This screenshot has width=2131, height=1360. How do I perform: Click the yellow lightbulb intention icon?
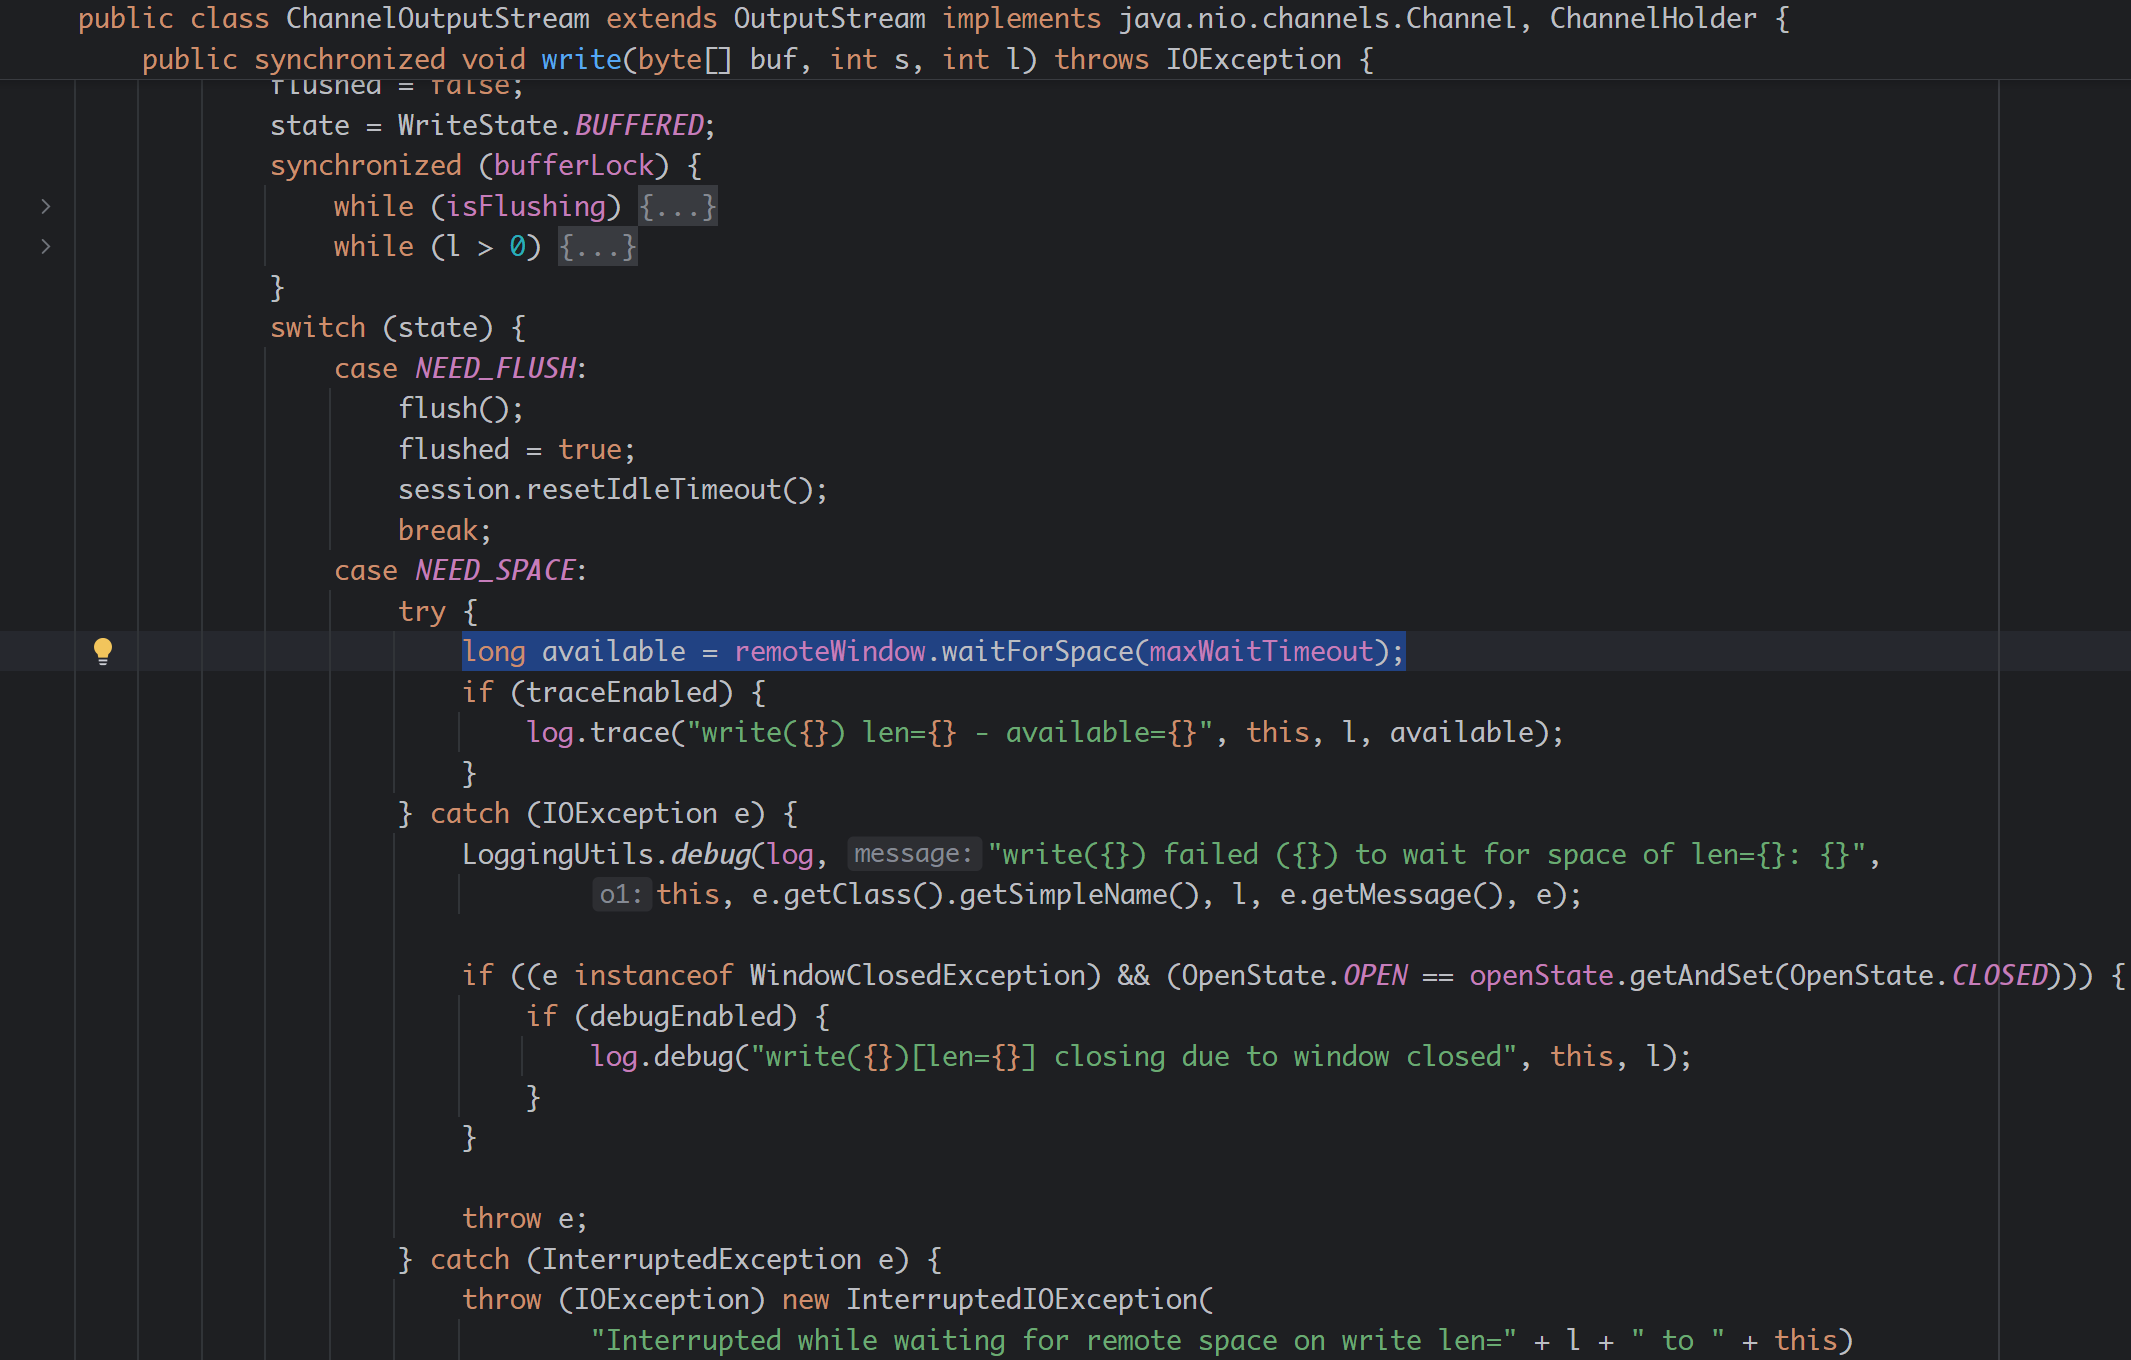pyautogui.click(x=102, y=650)
